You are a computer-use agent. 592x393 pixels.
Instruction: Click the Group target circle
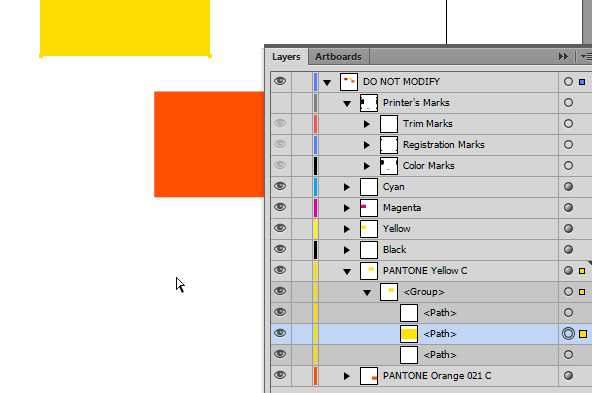[568, 291]
